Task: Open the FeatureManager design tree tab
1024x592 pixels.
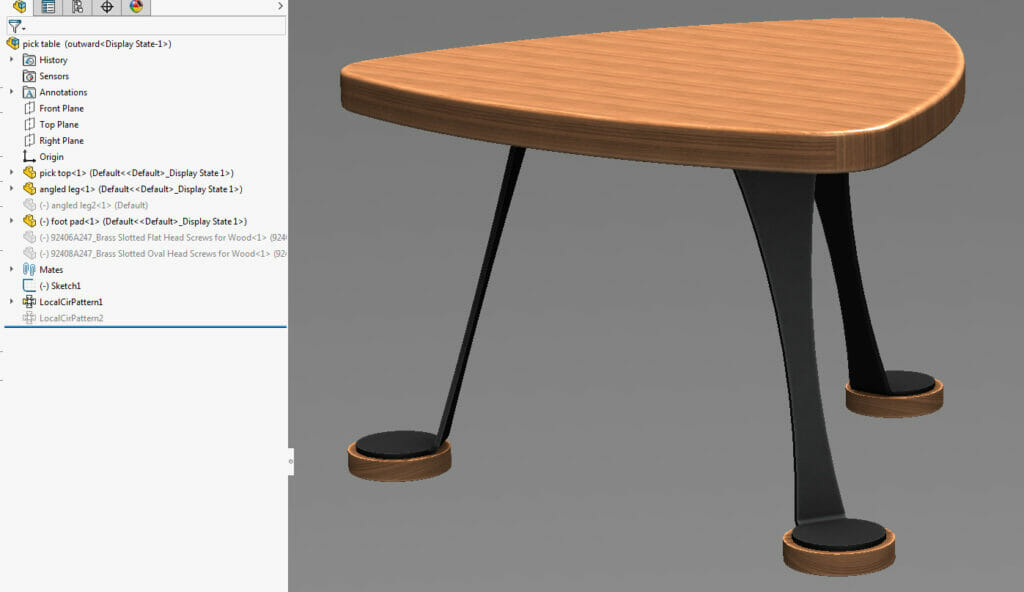Action: (19, 7)
